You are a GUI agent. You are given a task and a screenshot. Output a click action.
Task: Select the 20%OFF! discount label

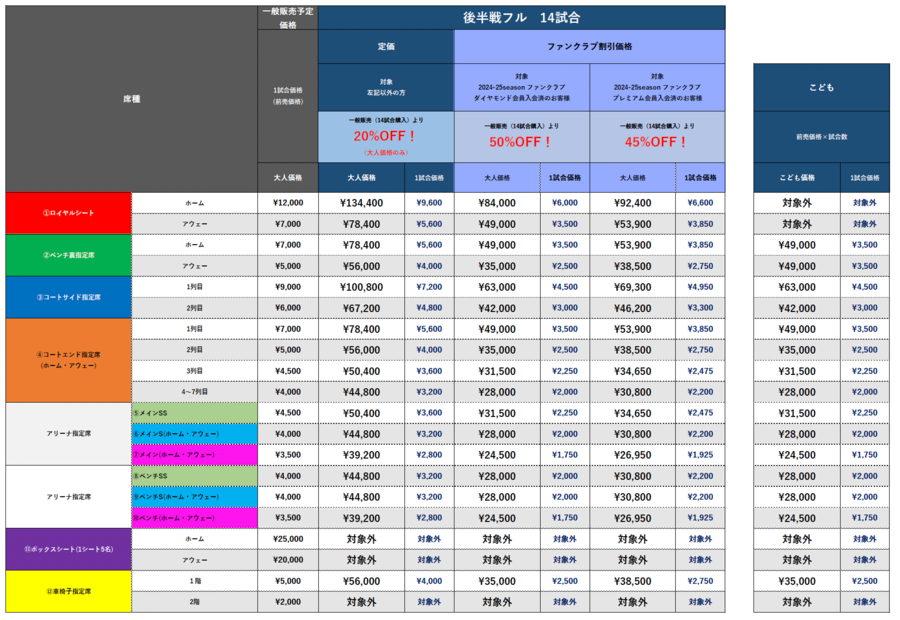point(385,138)
